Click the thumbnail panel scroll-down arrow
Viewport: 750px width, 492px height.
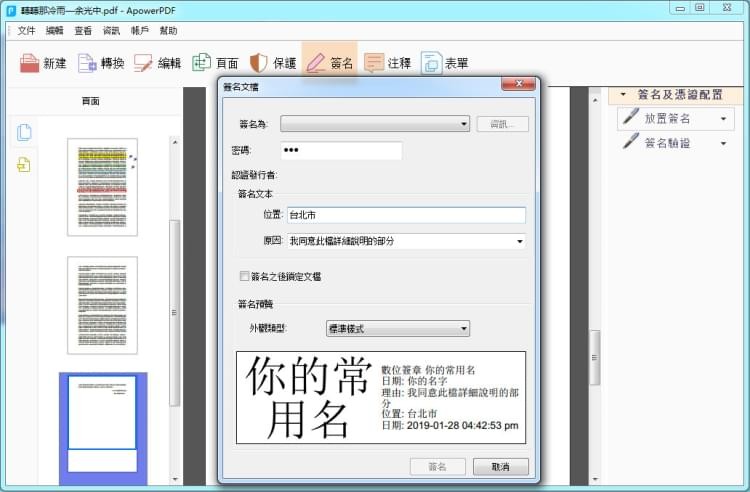coord(175,479)
